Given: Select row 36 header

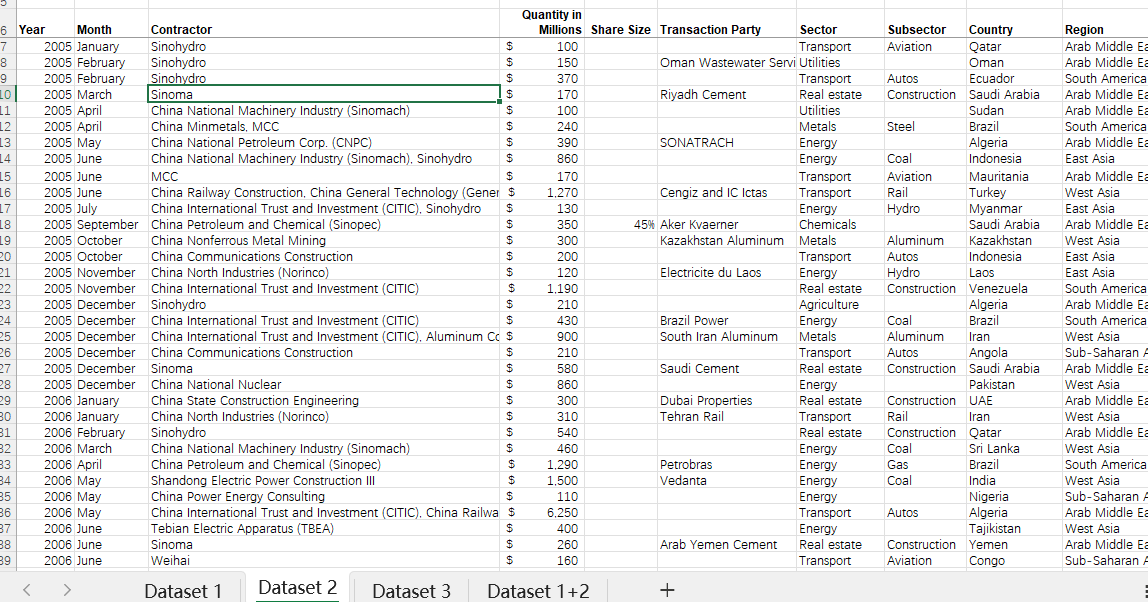Looking at the screenshot, I should [7, 513].
